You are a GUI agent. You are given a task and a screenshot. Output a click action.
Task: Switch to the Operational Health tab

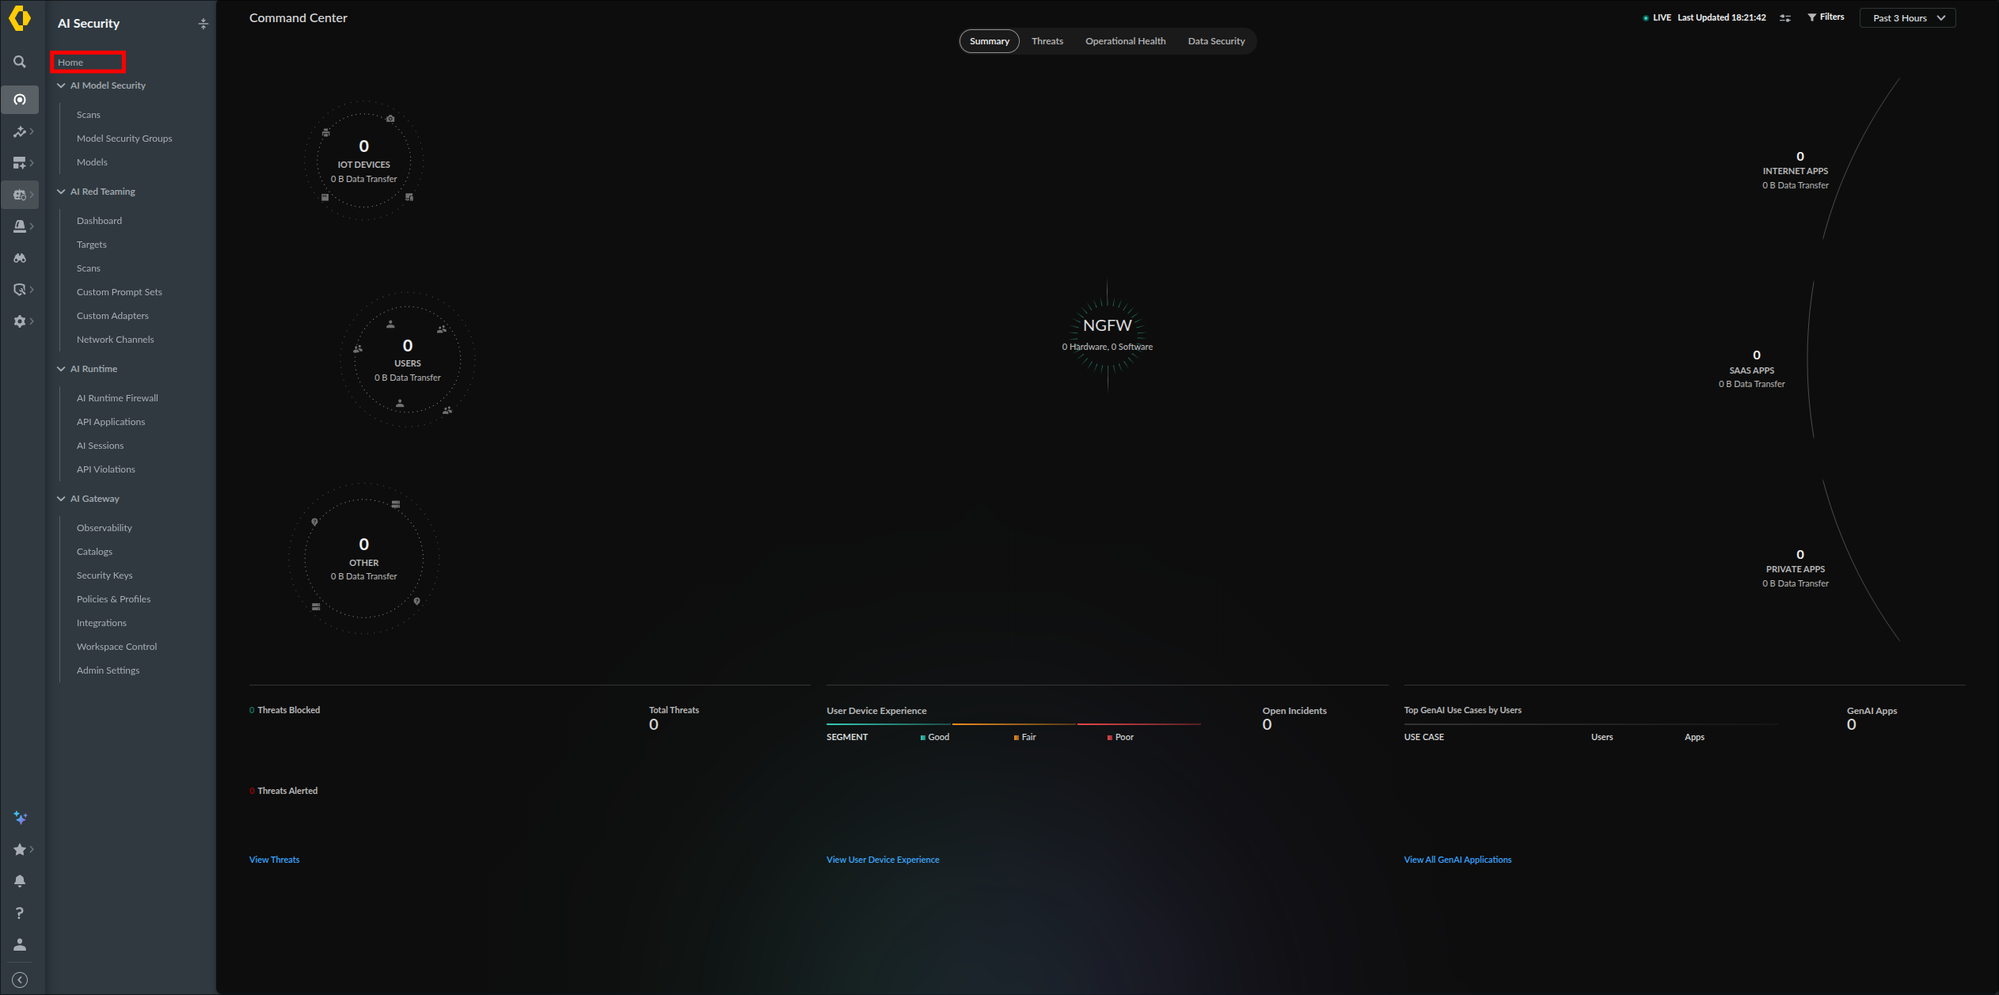click(x=1125, y=41)
